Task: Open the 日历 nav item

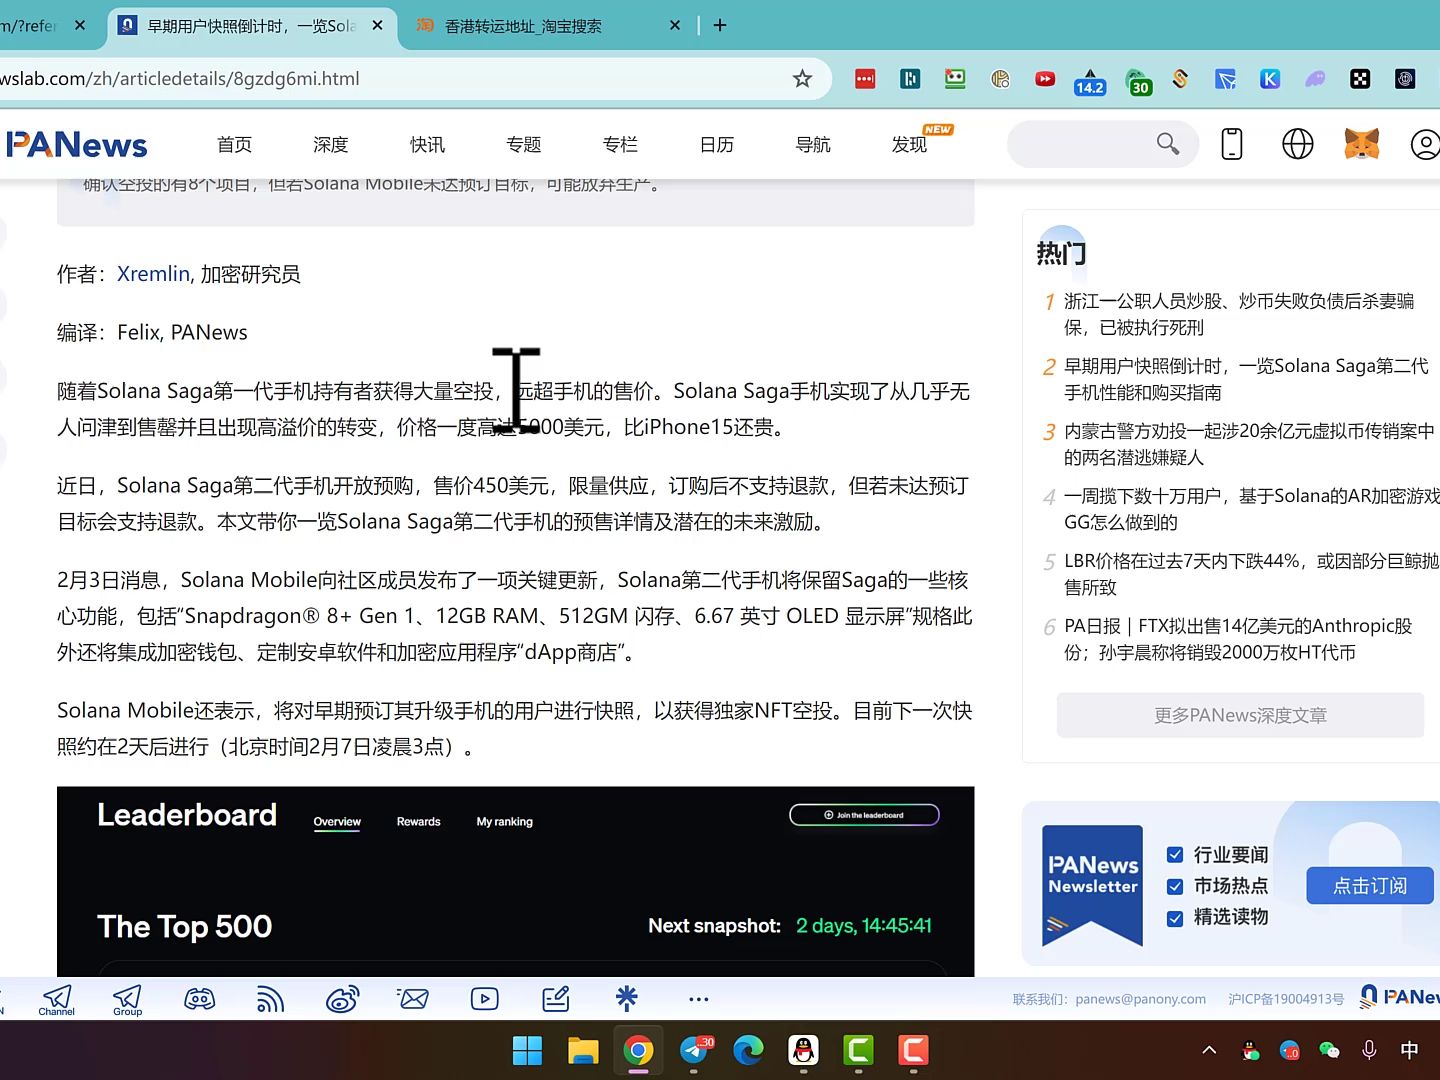Action: tap(717, 145)
